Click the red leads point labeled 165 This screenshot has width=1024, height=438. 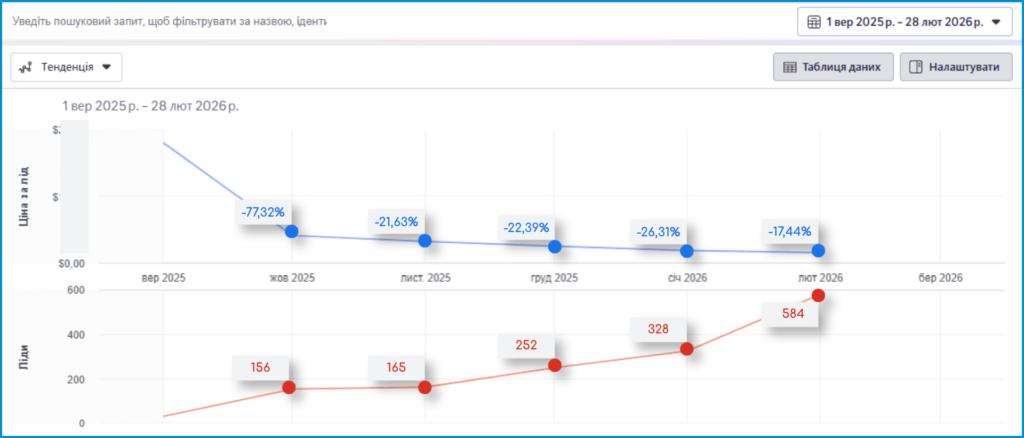click(x=424, y=388)
